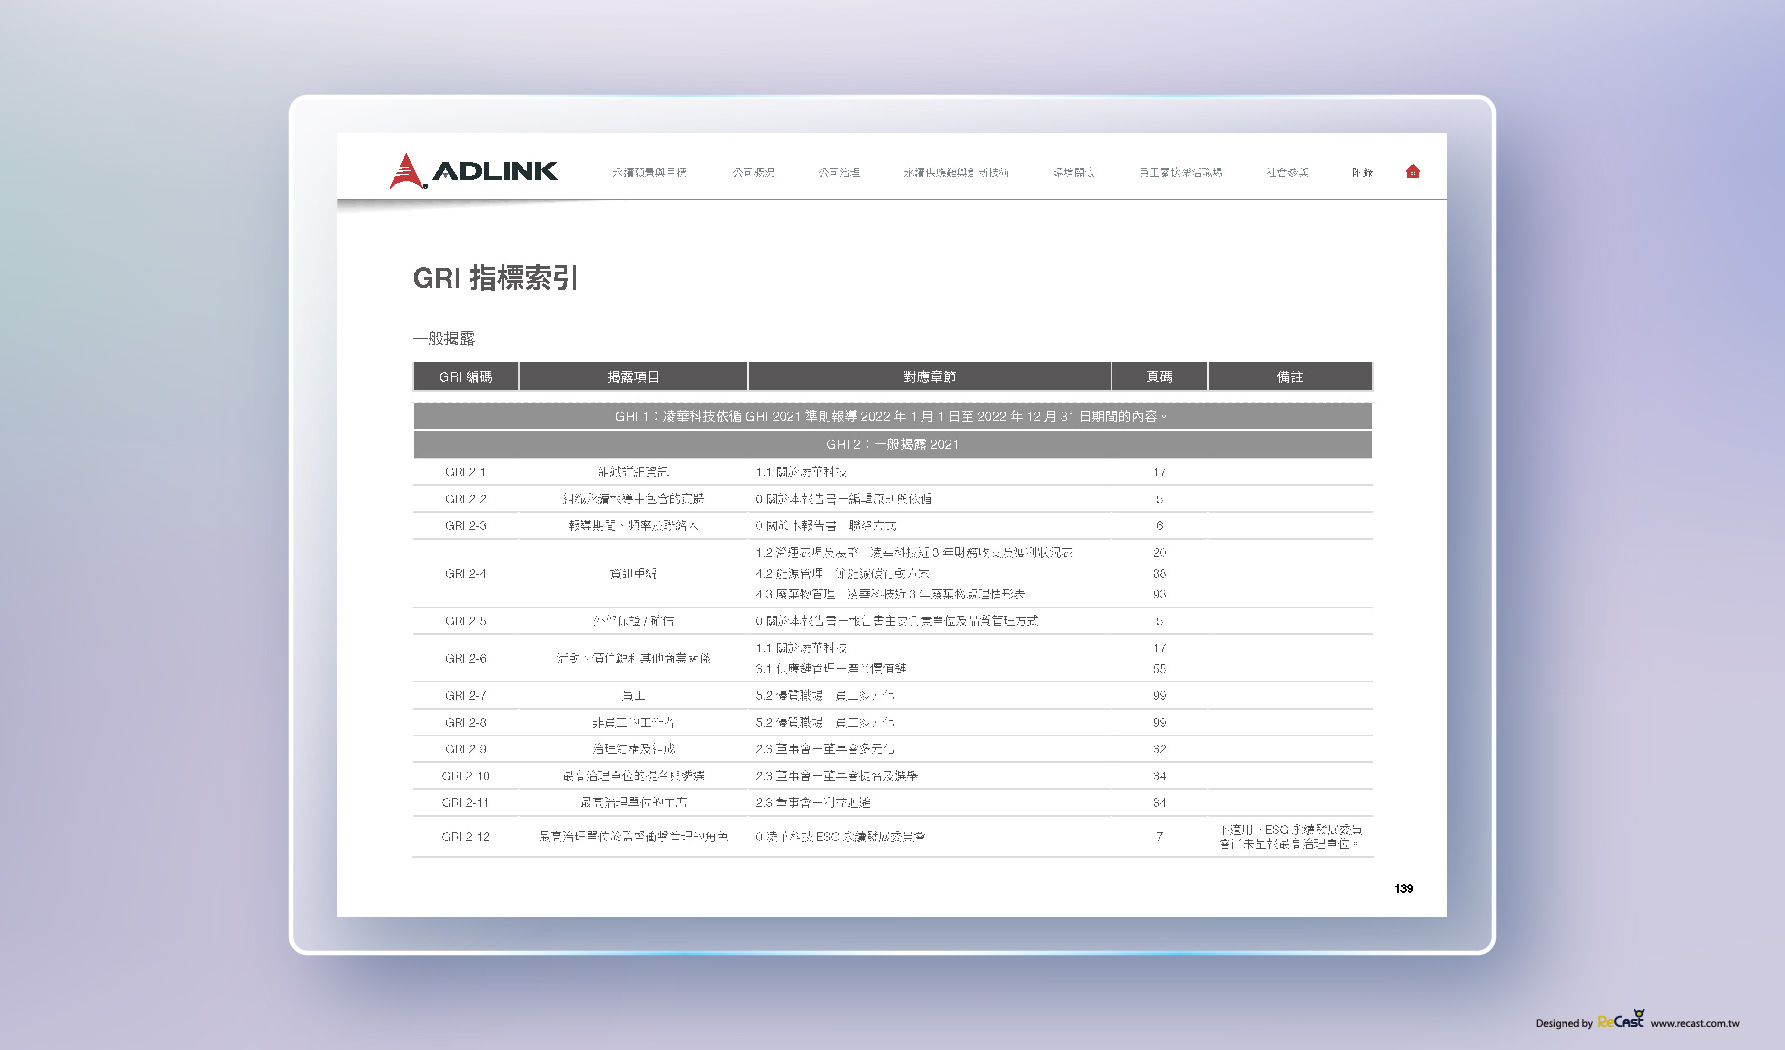
Task: Click the GRI 2 一般揭露 2021 banner row
Action: point(893,445)
